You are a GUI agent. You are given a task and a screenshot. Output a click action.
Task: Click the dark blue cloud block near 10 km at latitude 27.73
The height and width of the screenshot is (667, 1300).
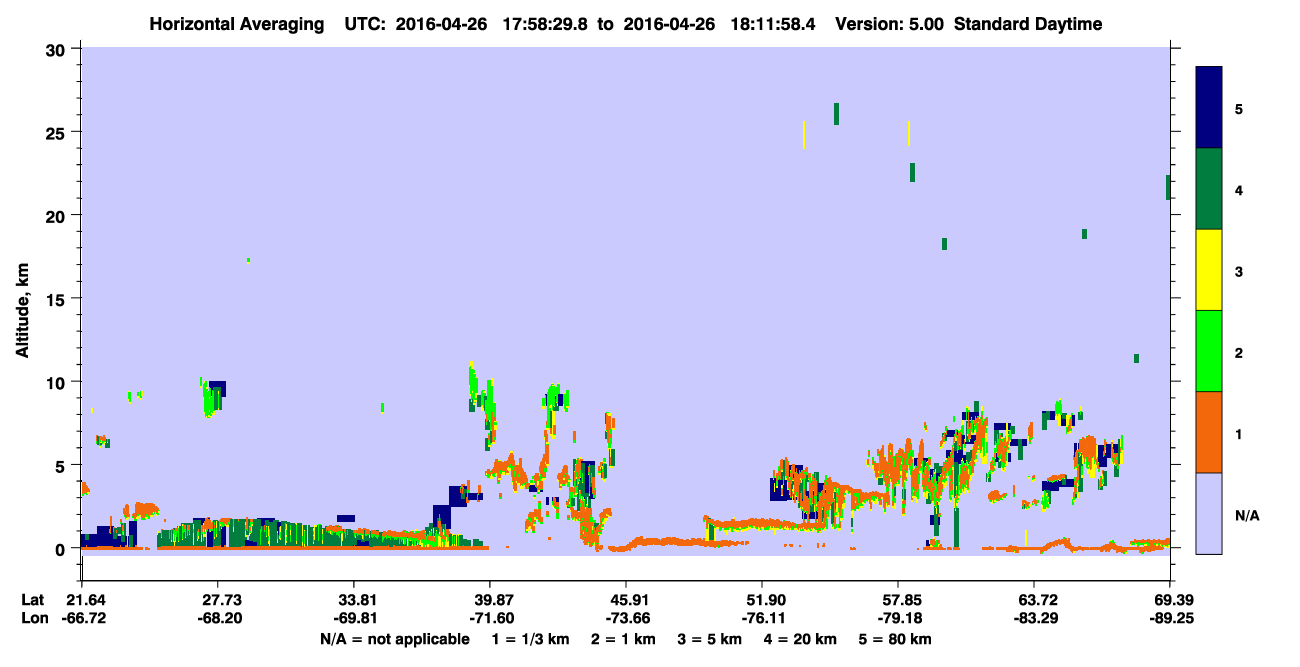218,388
